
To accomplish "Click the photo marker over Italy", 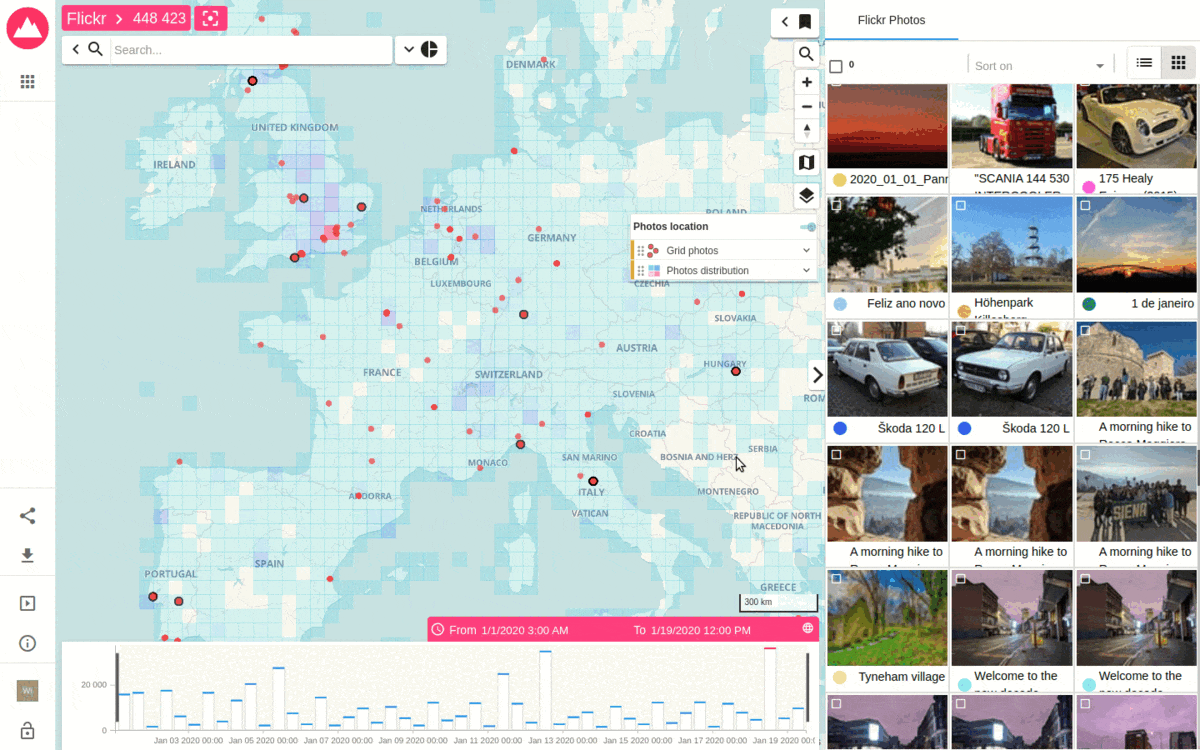I will pos(593,481).
